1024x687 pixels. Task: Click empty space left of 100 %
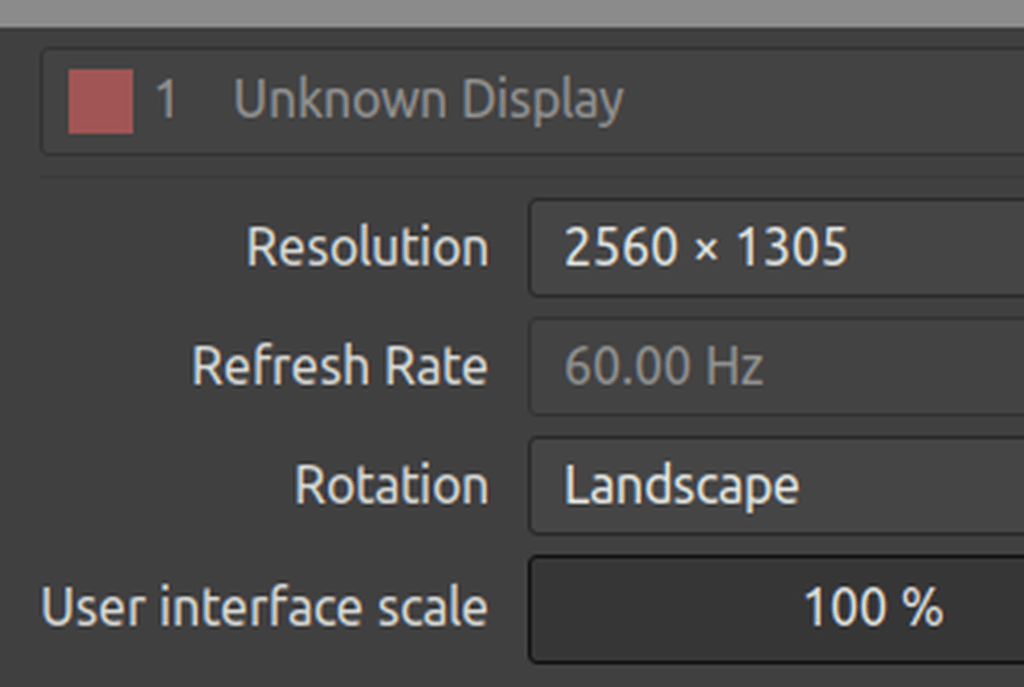[660, 608]
